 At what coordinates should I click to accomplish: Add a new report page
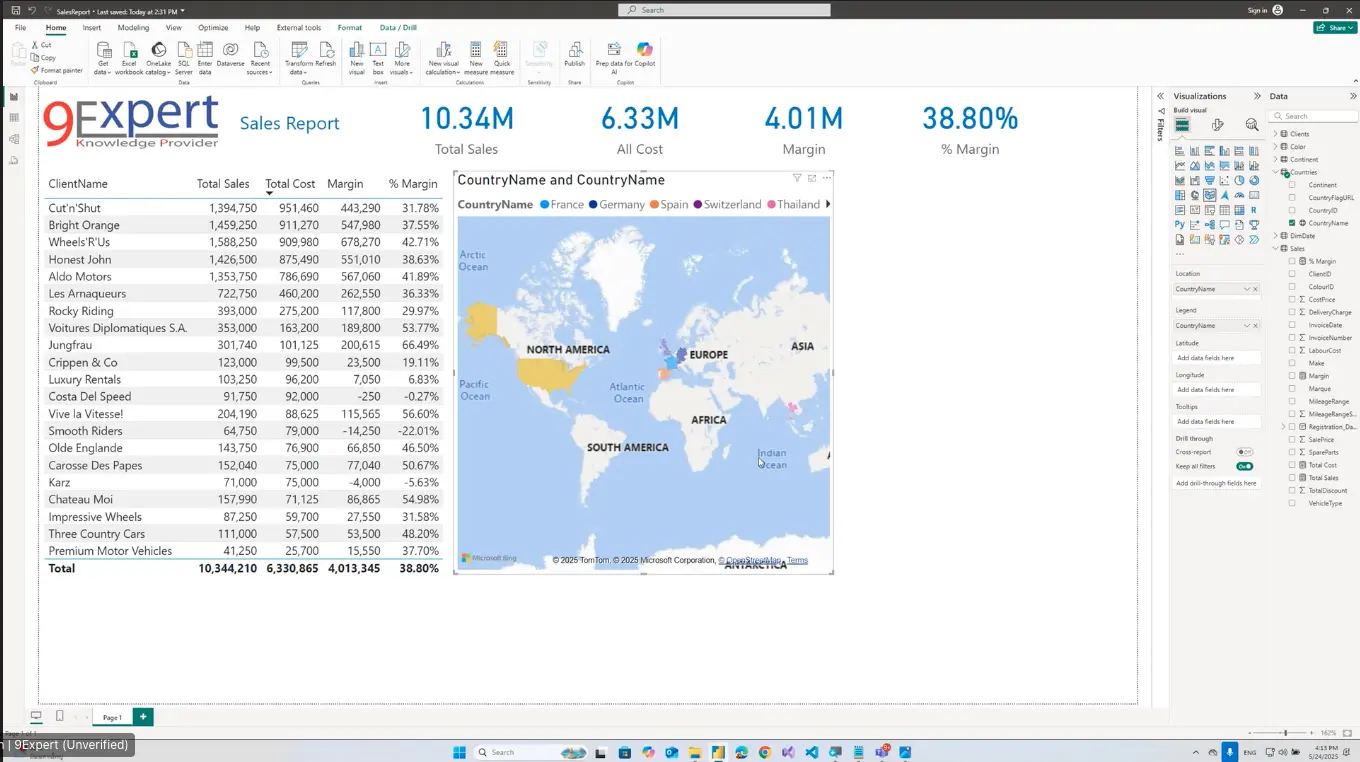(x=144, y=717)
